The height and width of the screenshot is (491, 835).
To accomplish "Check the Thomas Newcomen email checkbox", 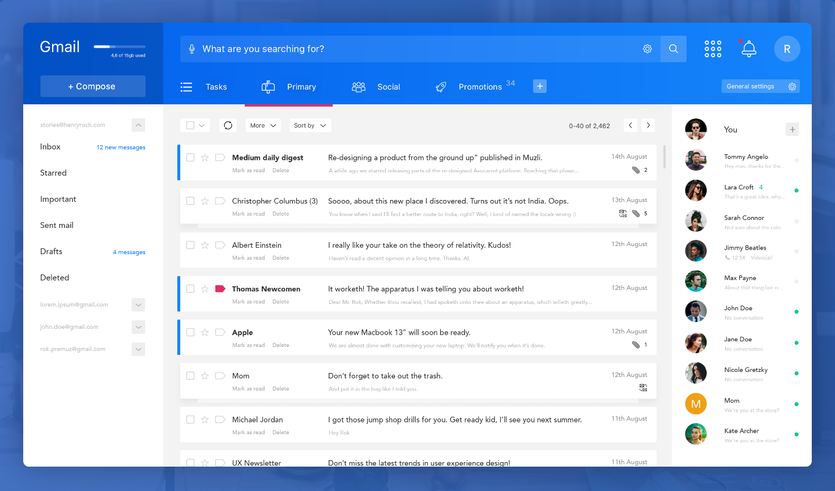I will tap(190, 289).
